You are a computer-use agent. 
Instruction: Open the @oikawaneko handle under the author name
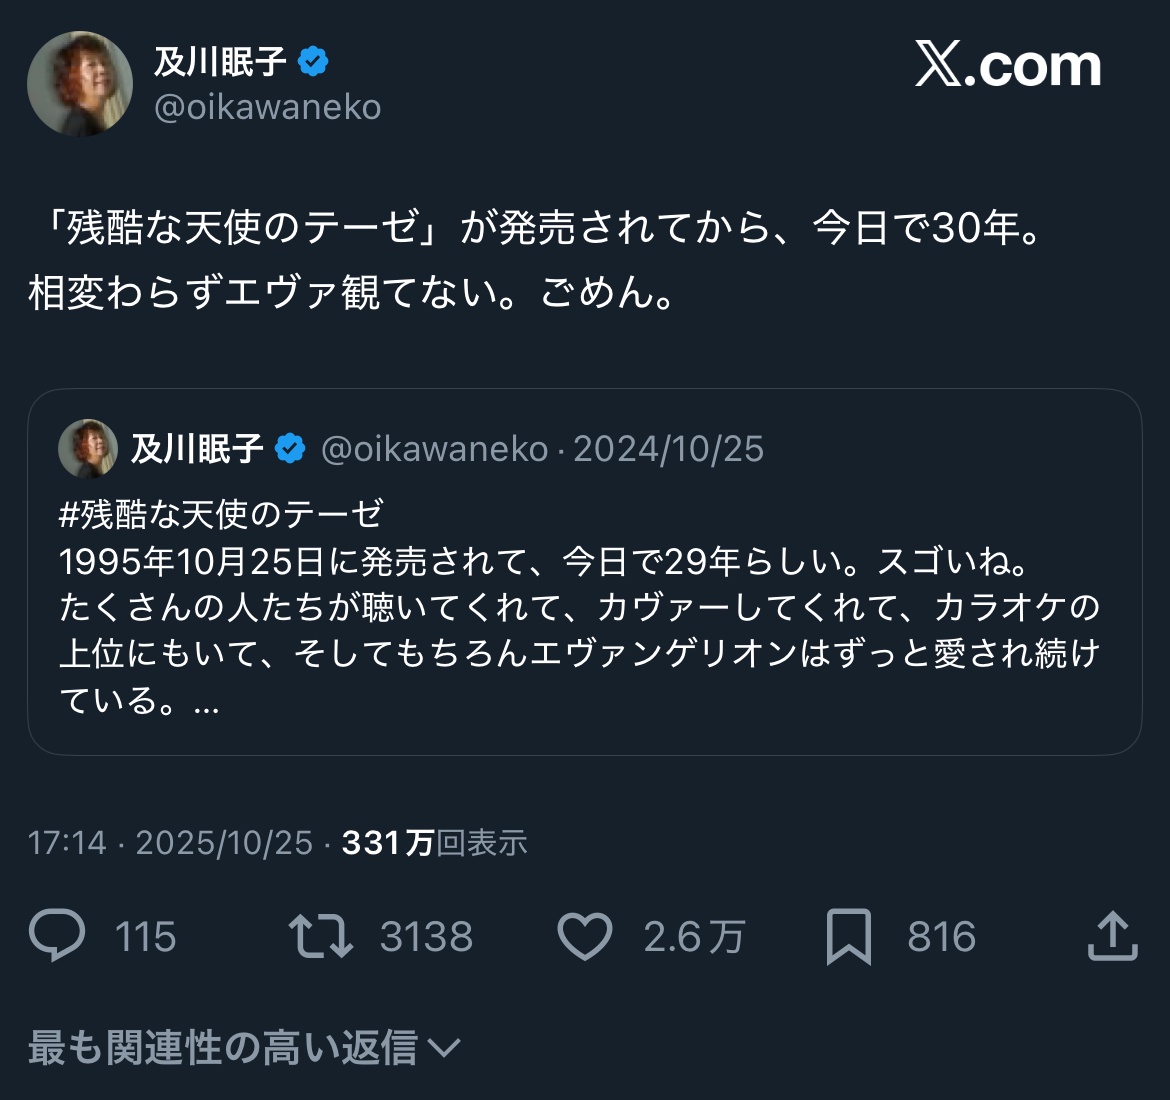[x=267, y=107]
